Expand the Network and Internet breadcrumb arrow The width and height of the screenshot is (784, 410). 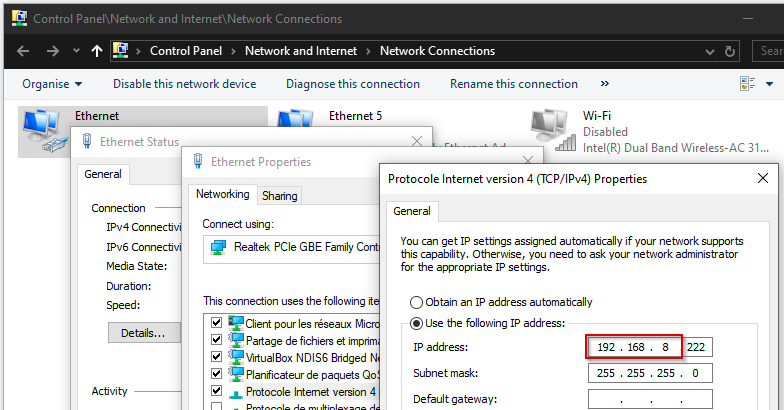coord(367,51)
